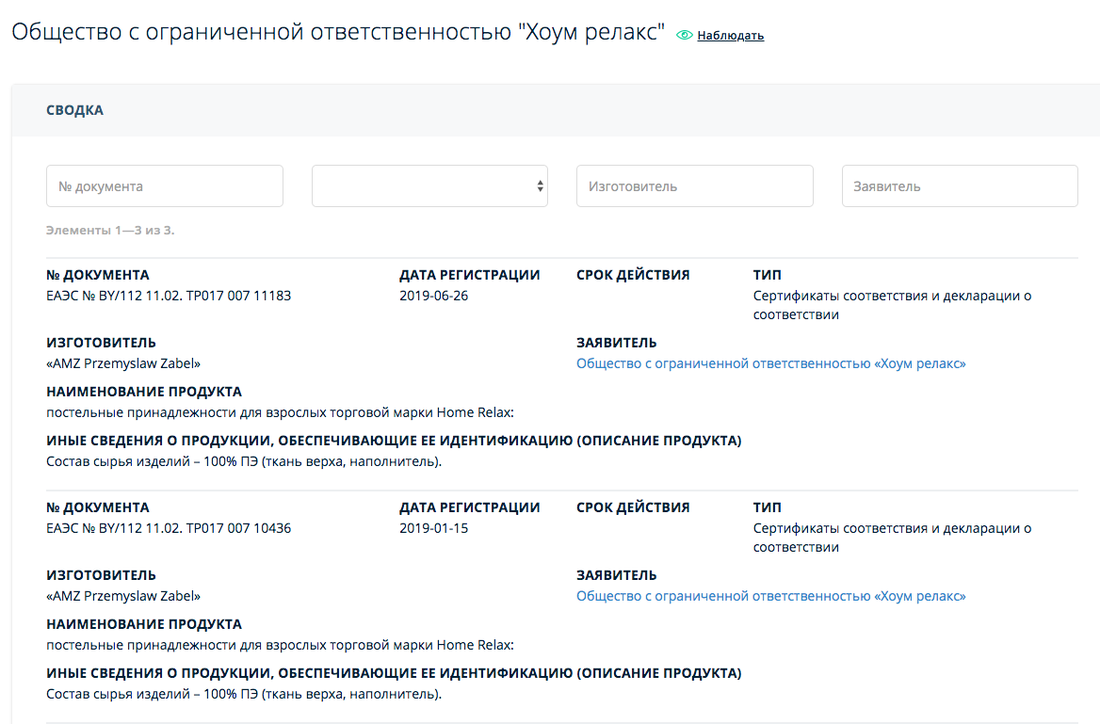
Task: Click product name text in the 2019-06-26 record
Action: [280, 413]
